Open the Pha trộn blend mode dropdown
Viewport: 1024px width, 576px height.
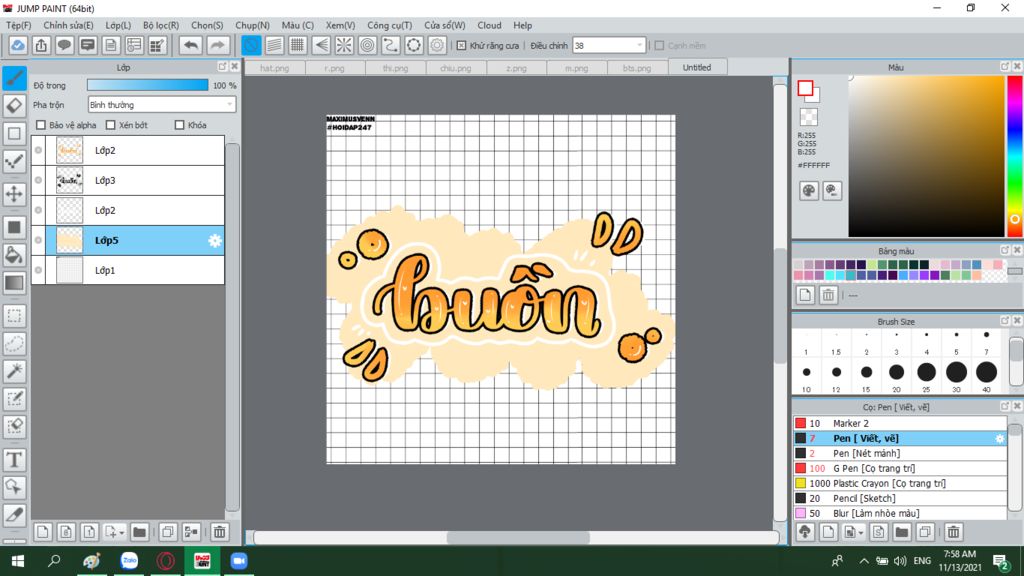[x=162, y=104]
